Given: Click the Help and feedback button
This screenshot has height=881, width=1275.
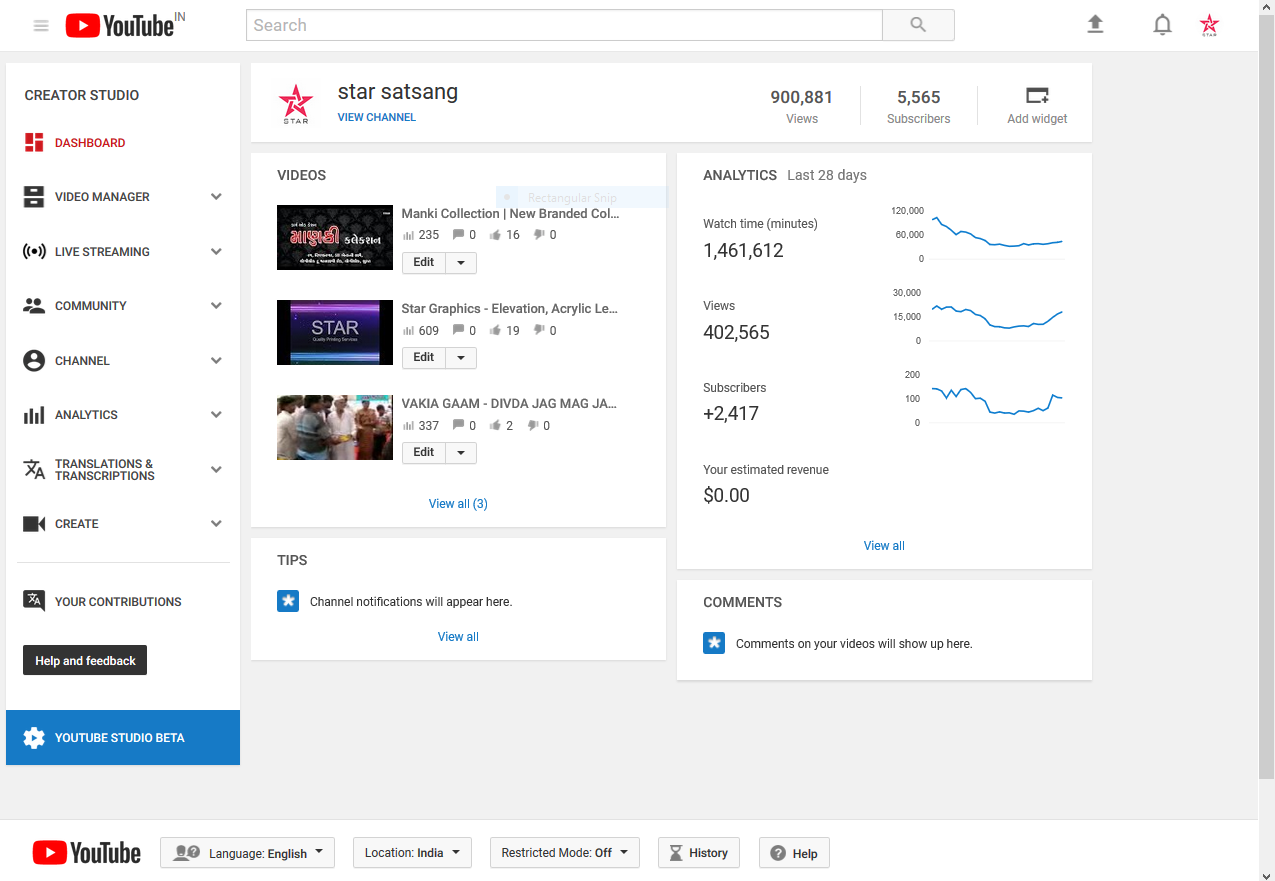Looking at the screenshot, I should click(x=85, y=660).
